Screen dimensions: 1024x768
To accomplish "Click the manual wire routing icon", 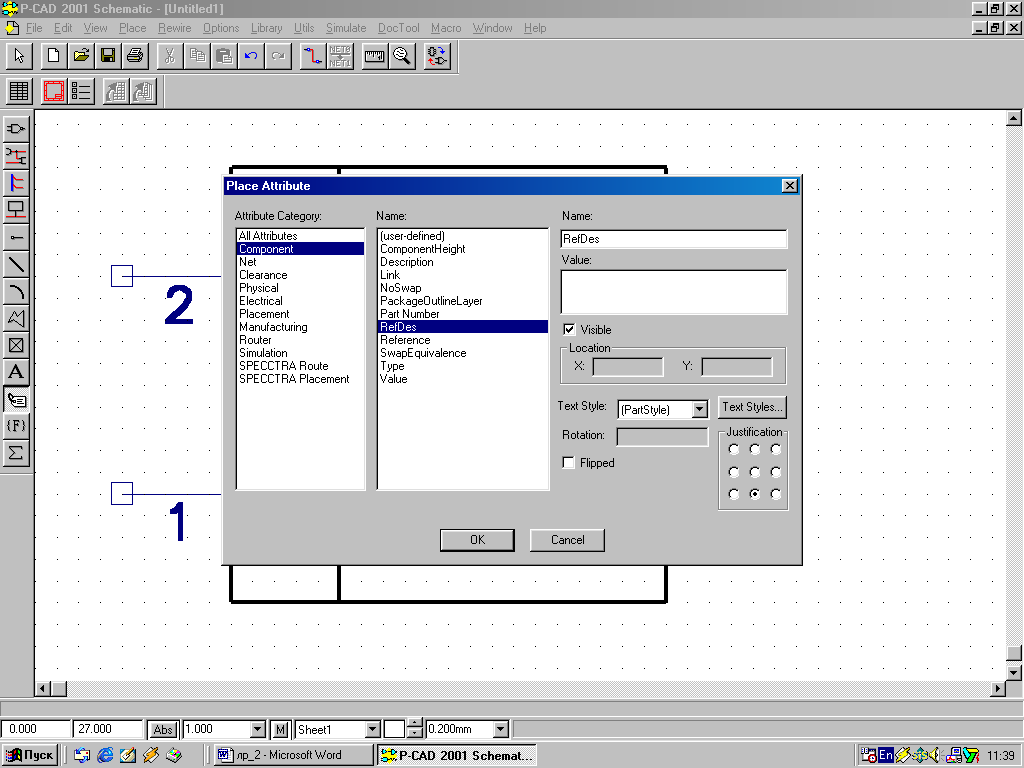I will (313, 56).
